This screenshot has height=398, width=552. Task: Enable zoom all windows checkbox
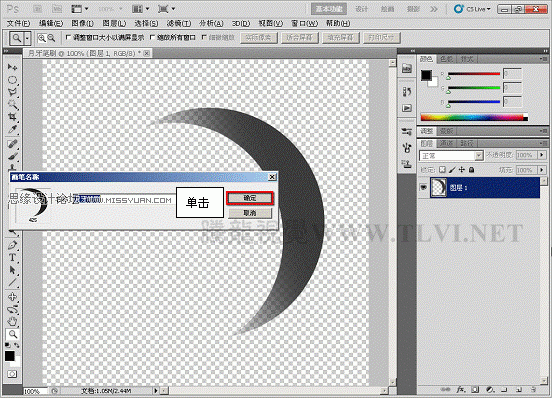coord(152,37)
